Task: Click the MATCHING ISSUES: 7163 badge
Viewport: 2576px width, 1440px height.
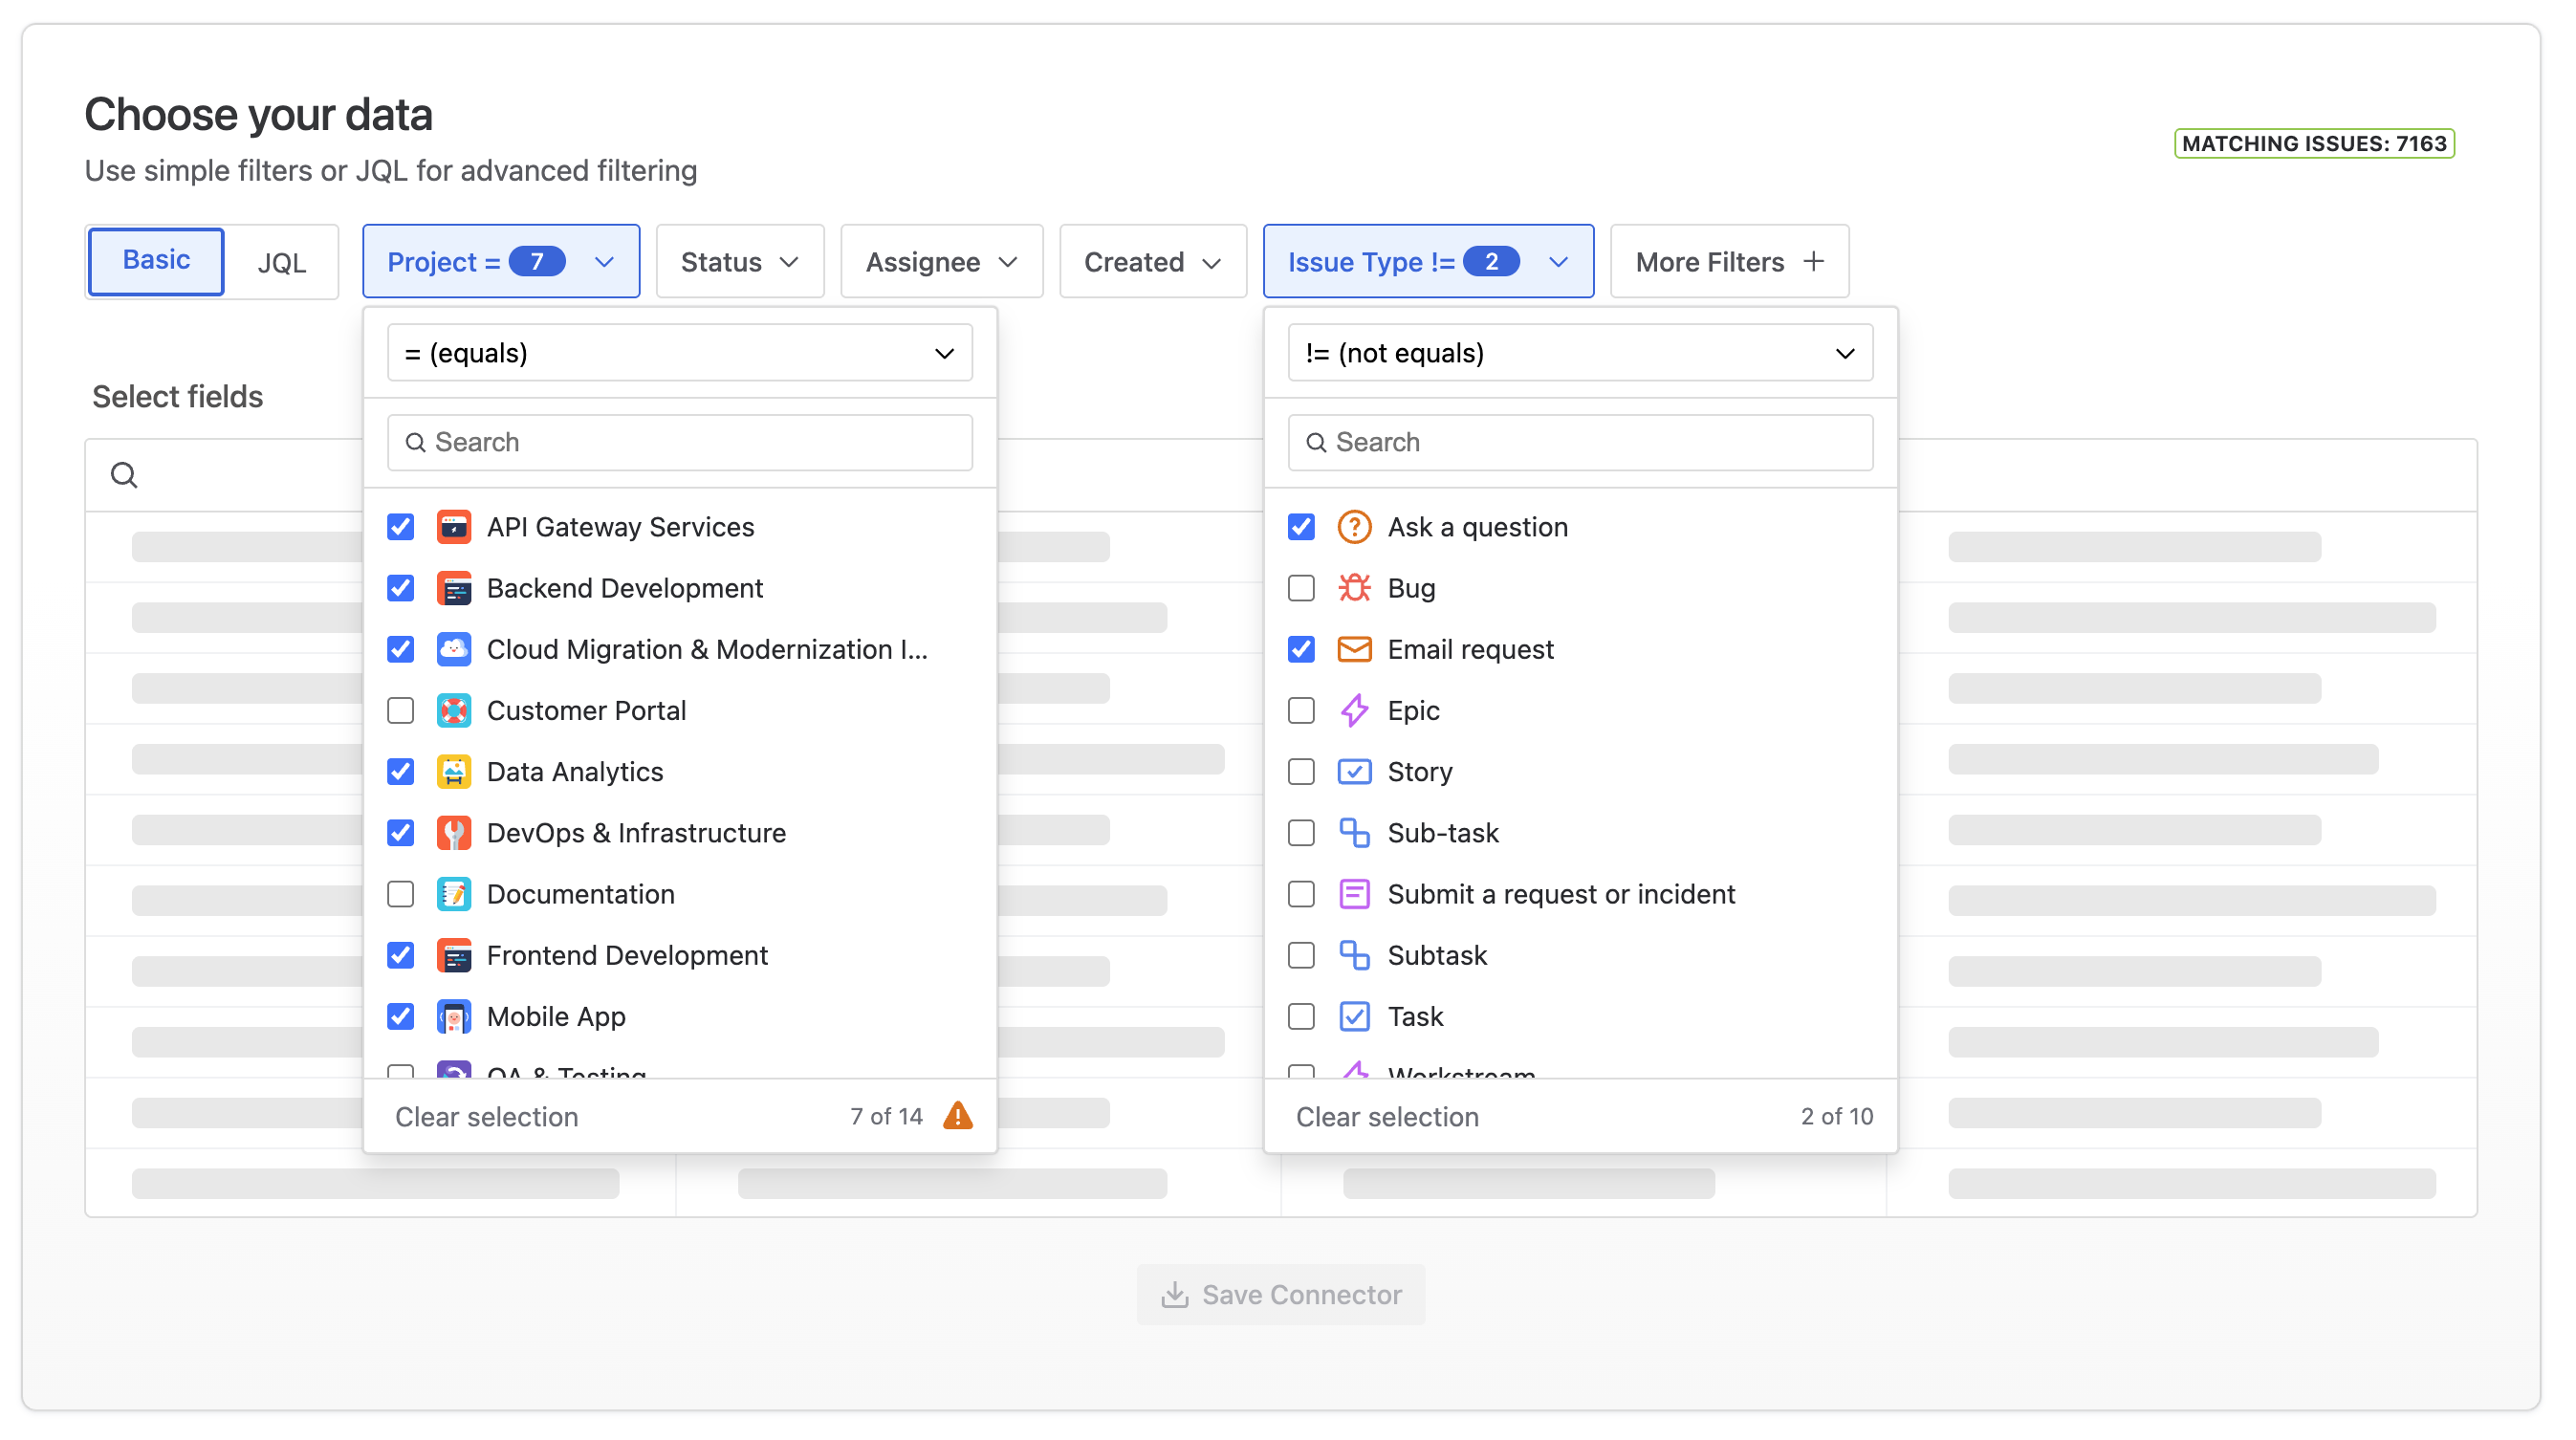Action: (x=2314, y=143)
